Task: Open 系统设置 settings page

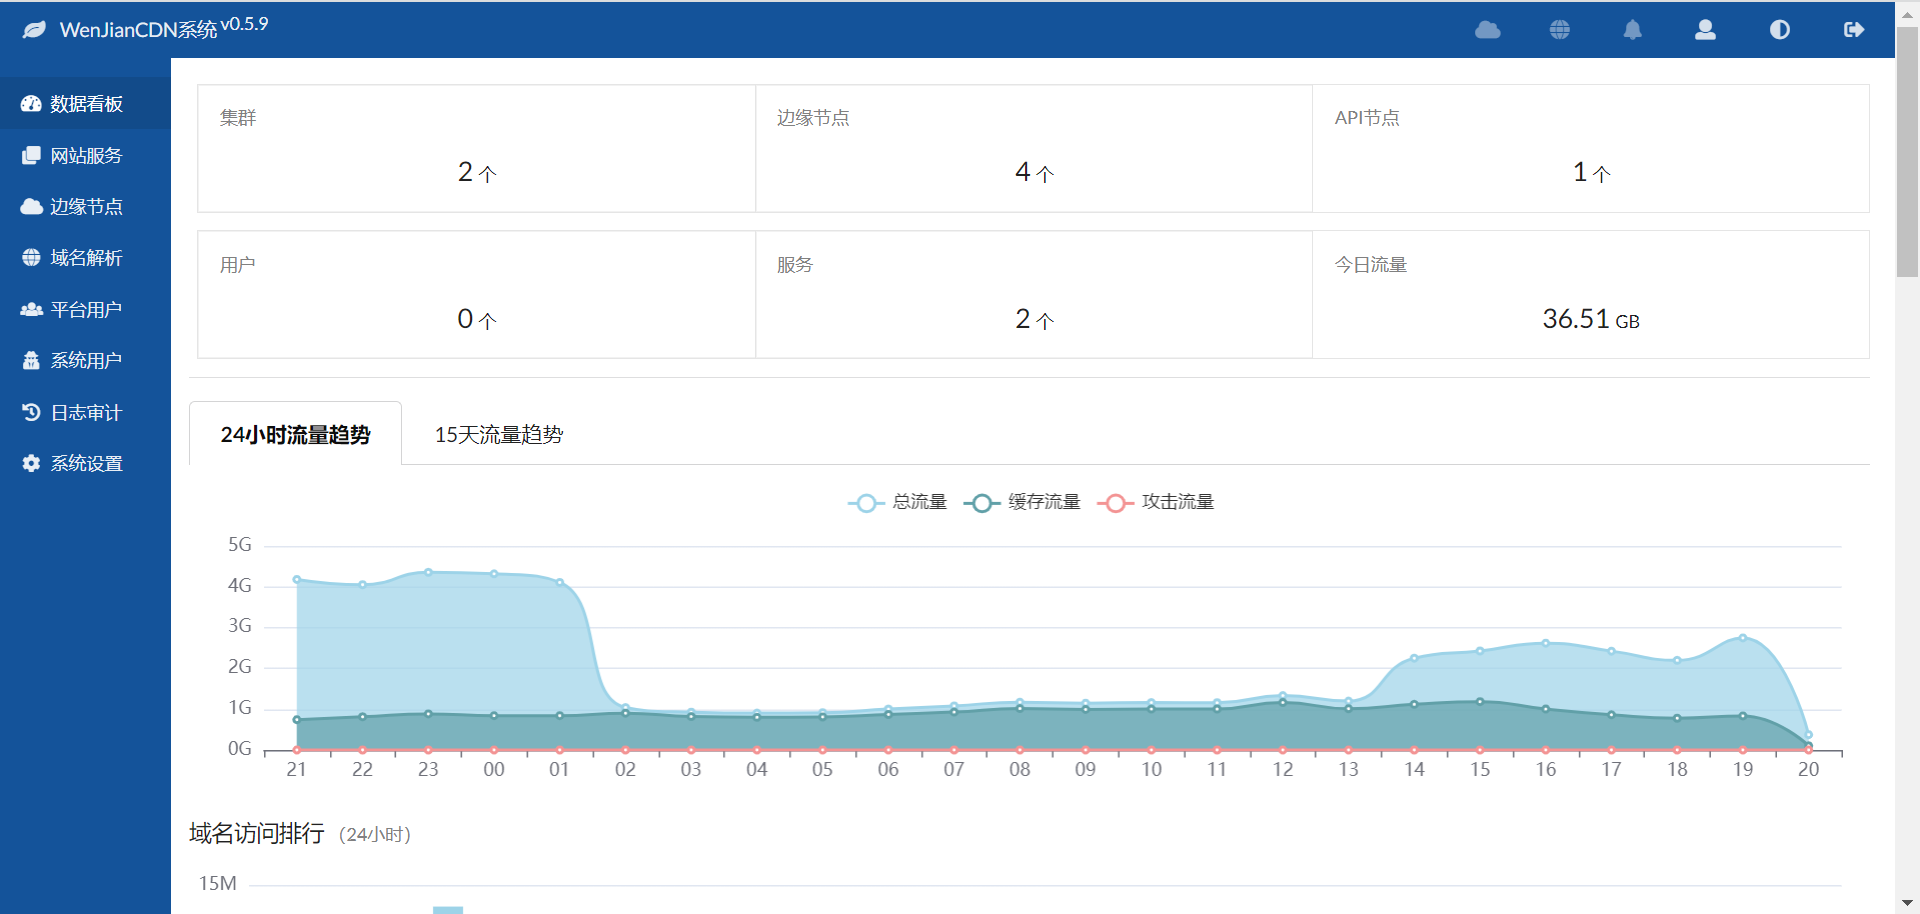Action: [x=31, y=463]
